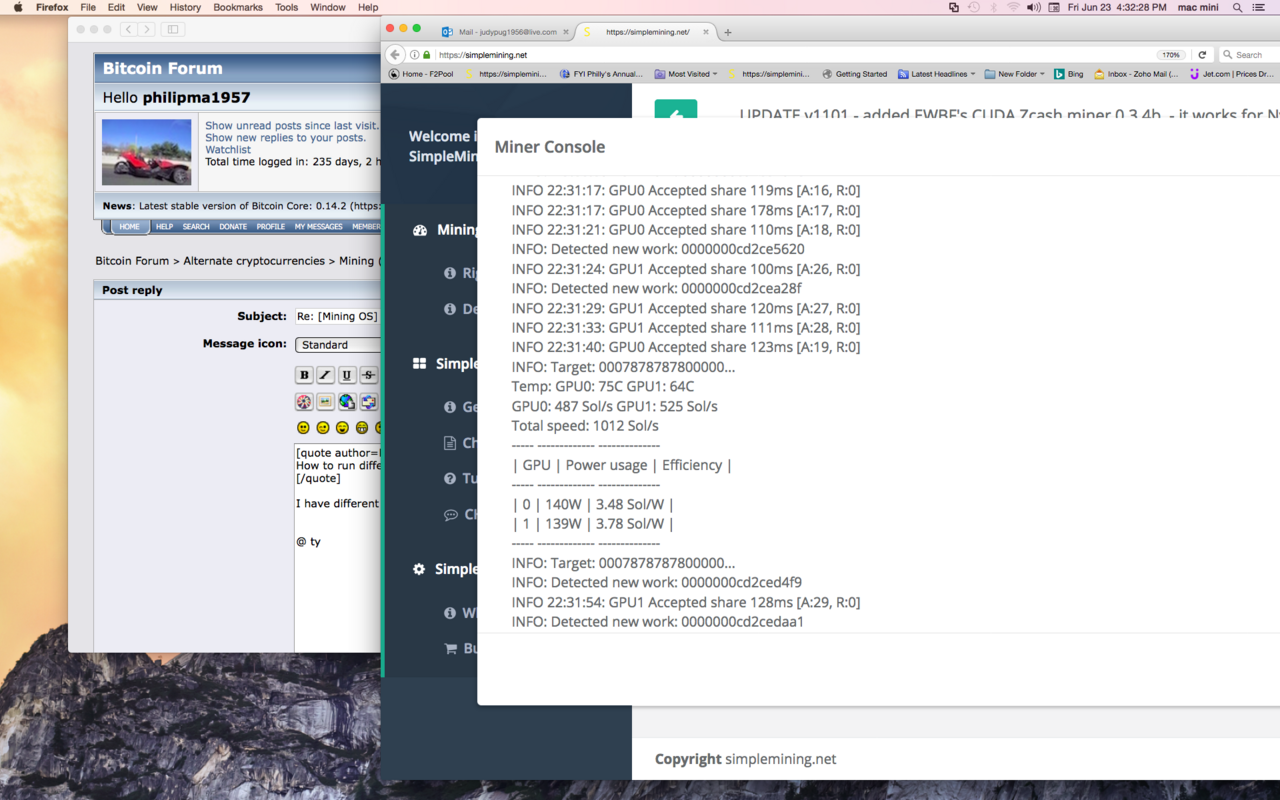Viewport: 1280px width, 800px height.
Task: Apply Underline formatting in forum post editor
Action: [347, 375]
